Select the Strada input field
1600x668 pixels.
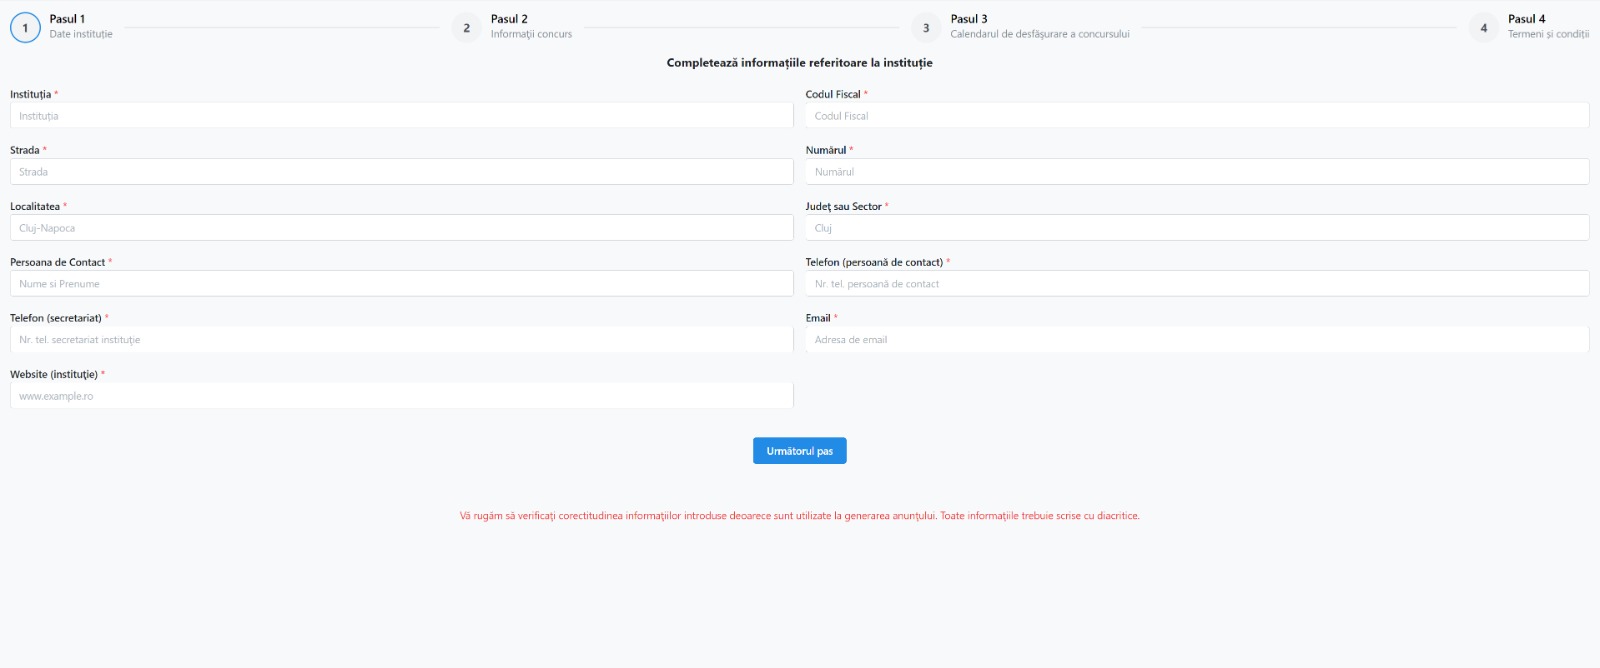click(401, 172)
